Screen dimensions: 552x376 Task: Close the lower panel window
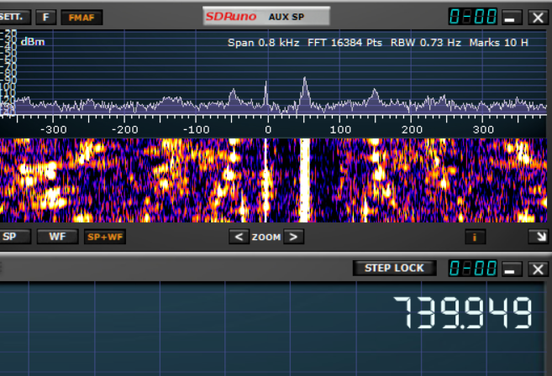(x=538, y=269)
